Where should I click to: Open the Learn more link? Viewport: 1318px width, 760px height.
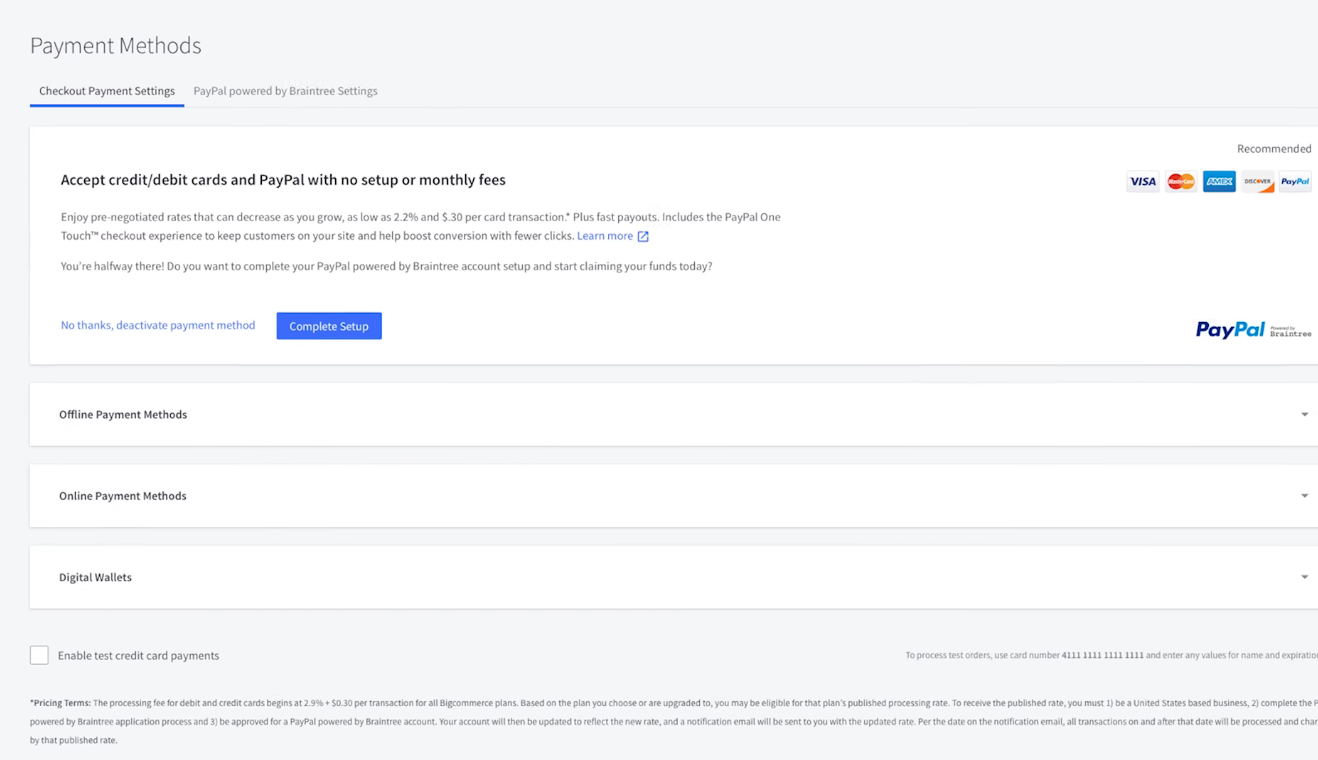604,236
